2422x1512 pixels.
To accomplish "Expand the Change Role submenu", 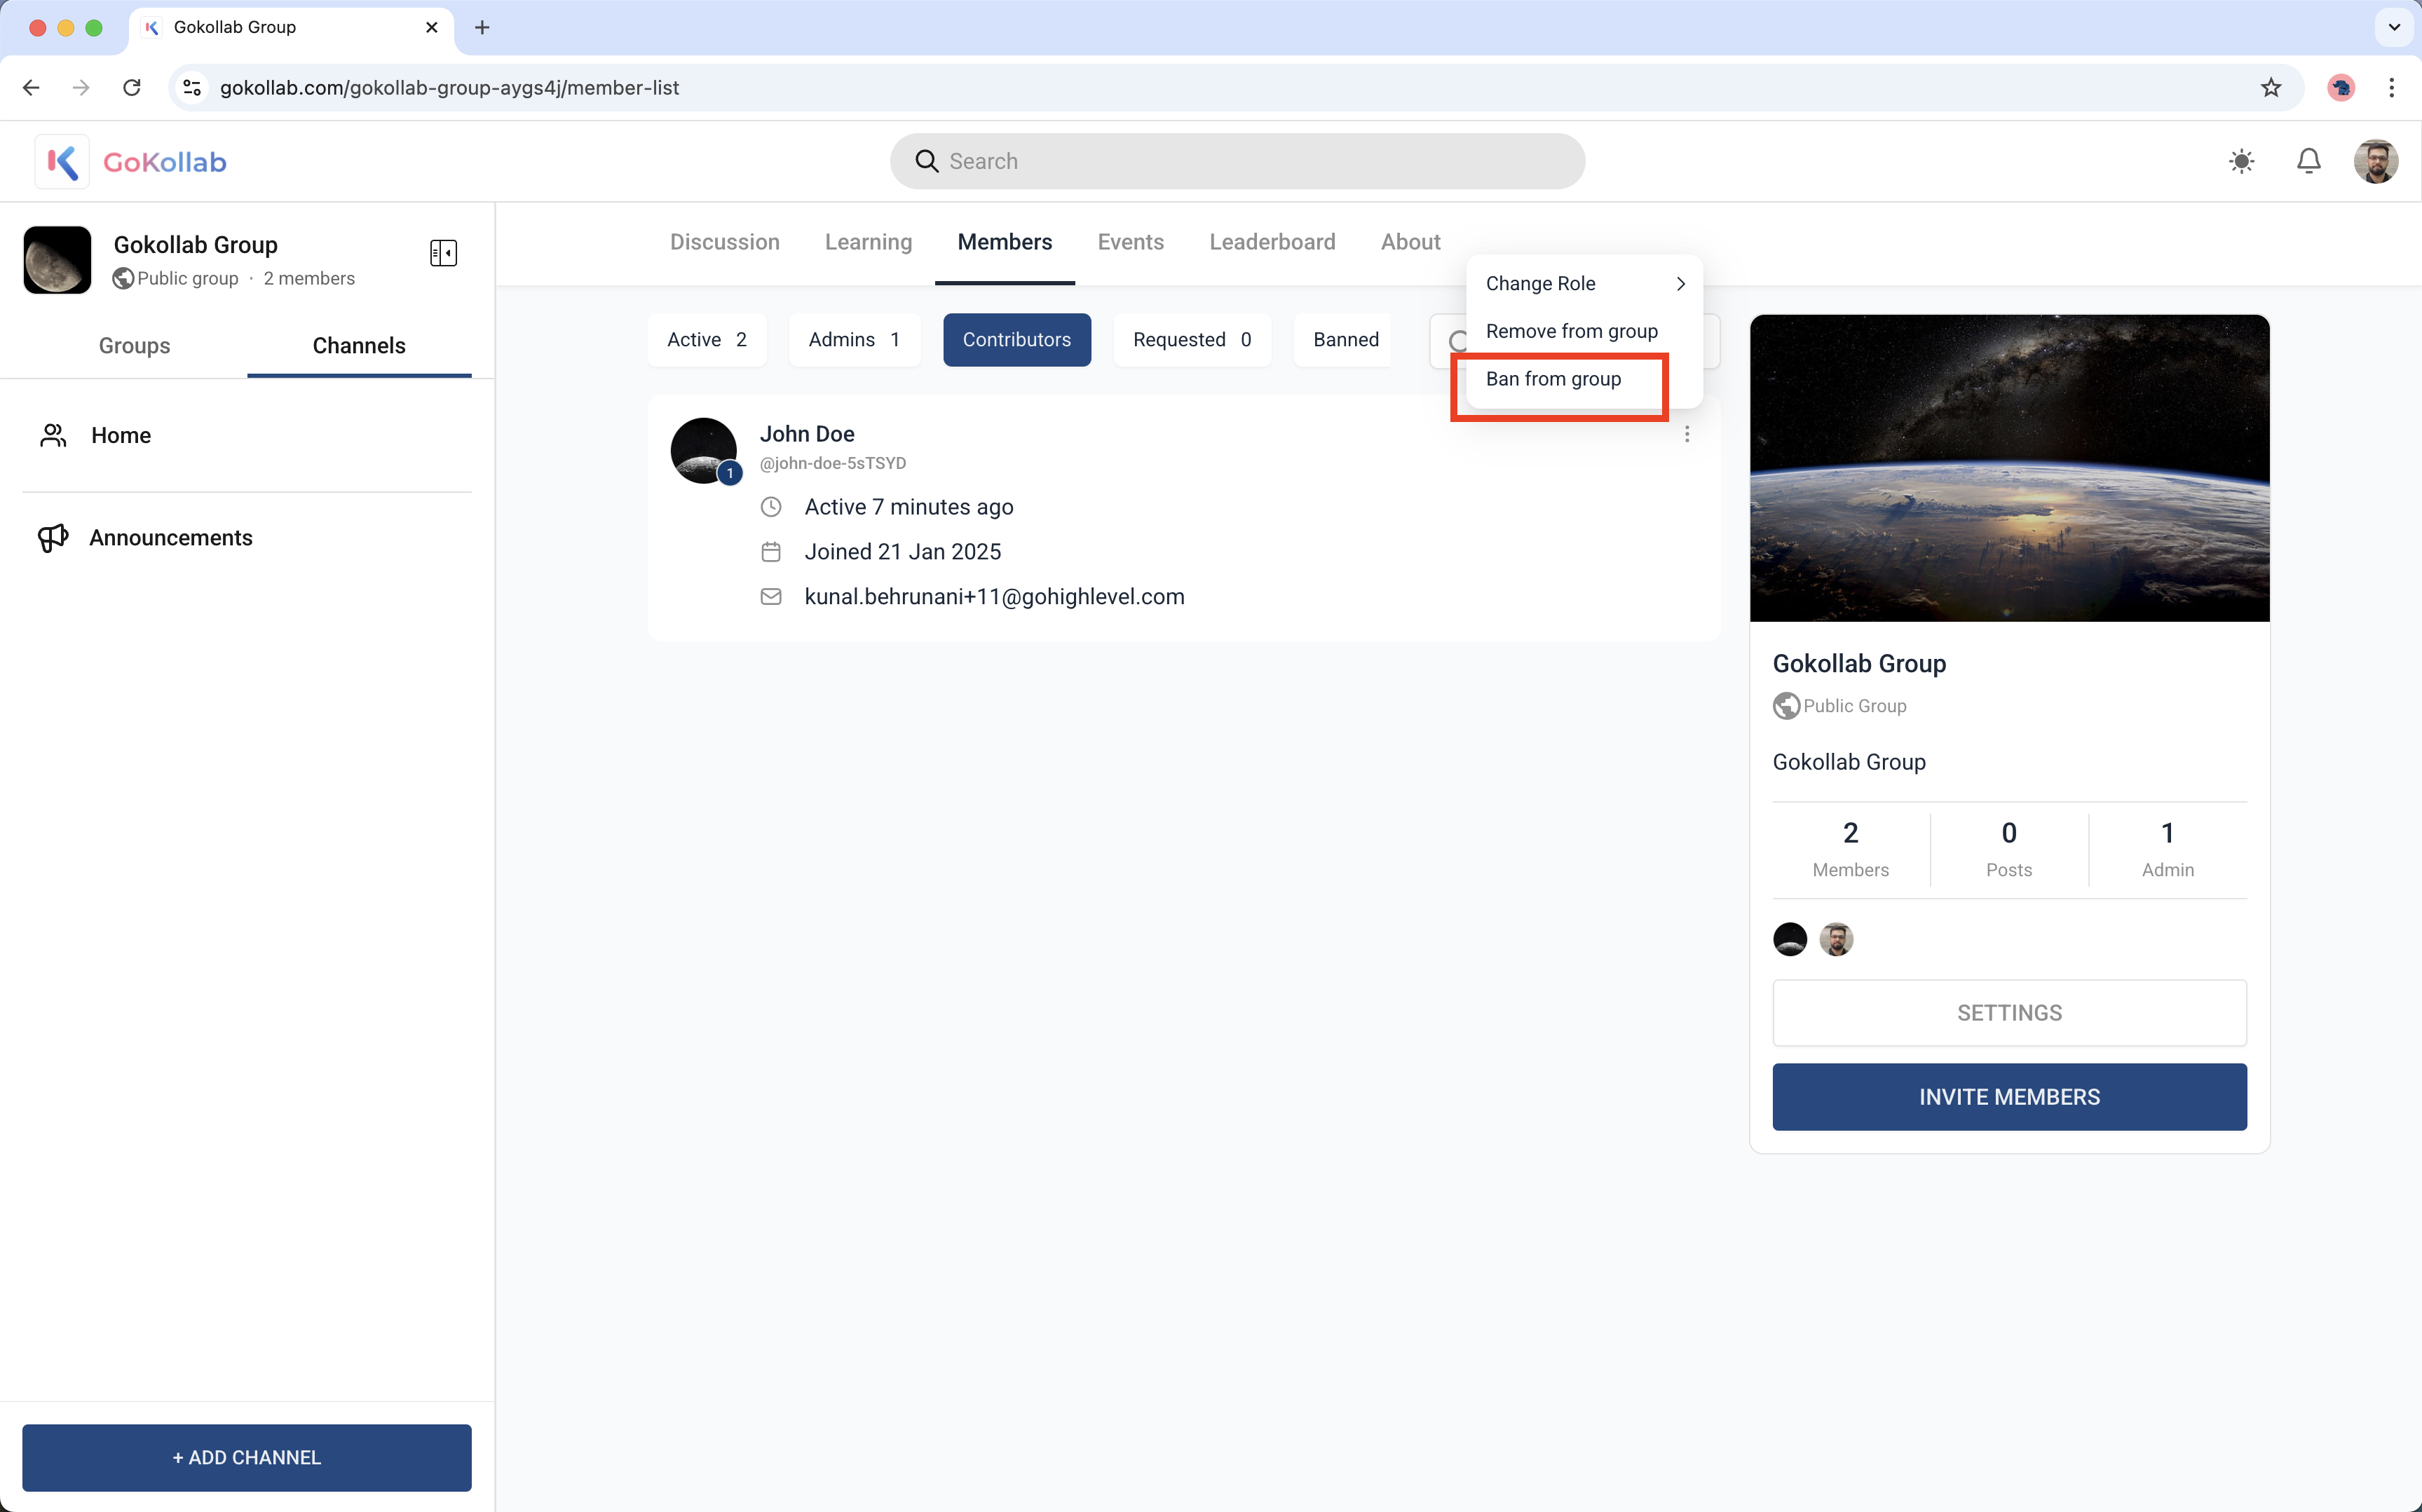I will coord(1584,284).
